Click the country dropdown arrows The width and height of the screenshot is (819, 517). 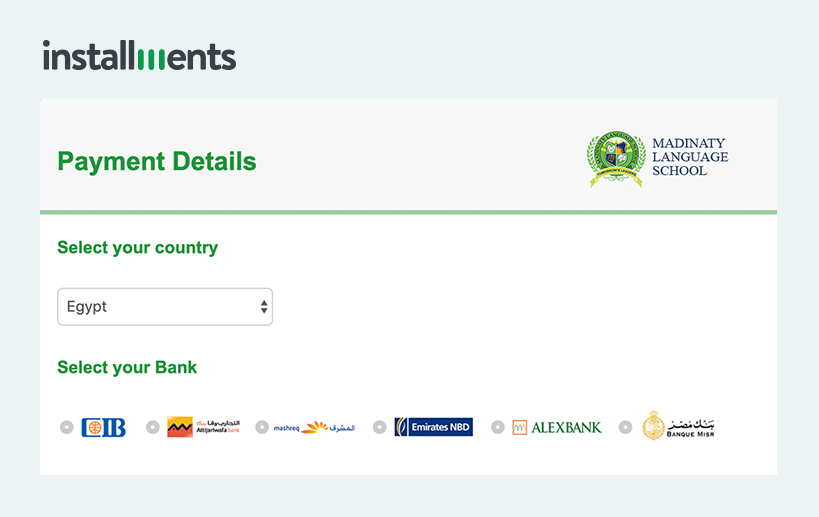(264, 307)
